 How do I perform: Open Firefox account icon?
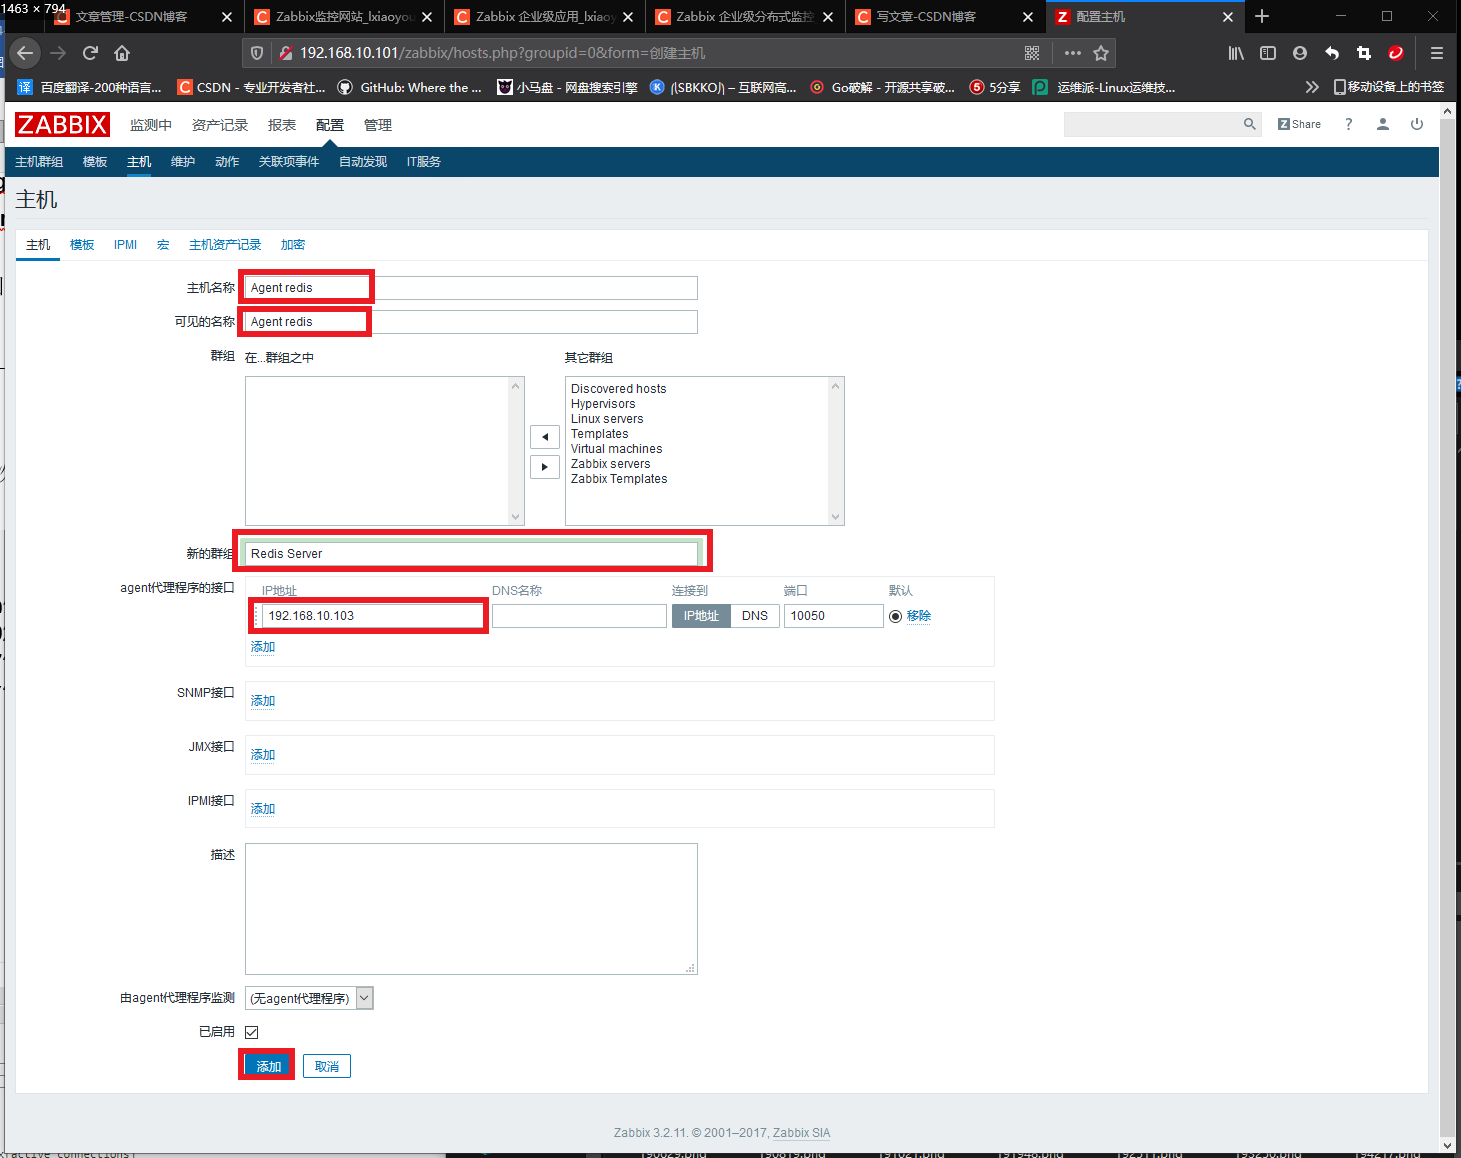[1300, 53]
